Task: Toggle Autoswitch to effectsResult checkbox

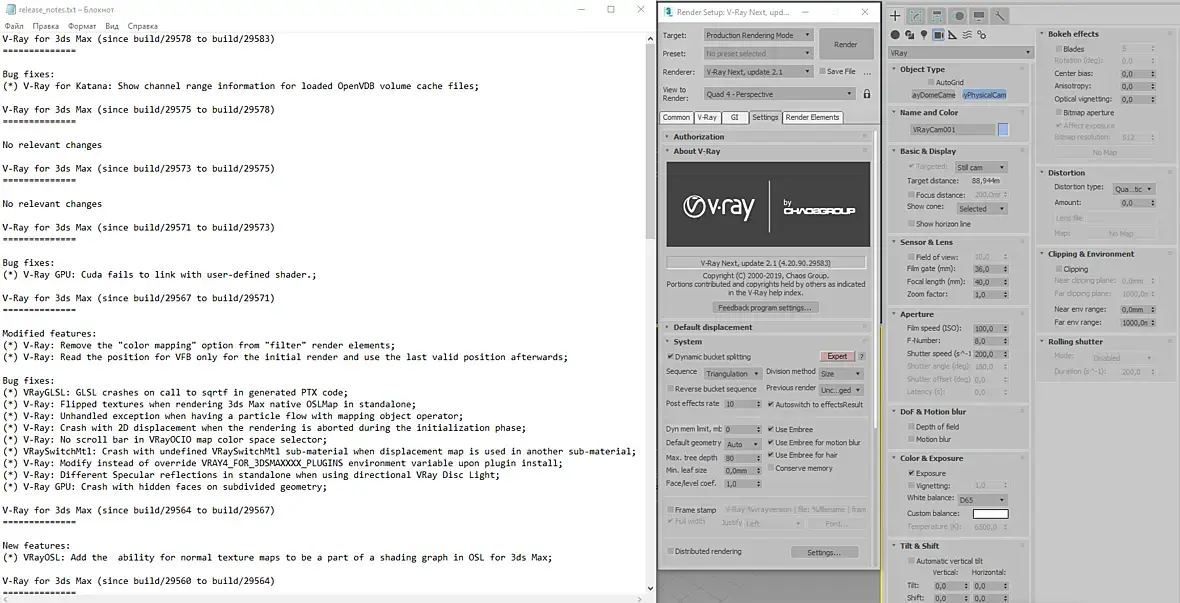Action: [x=770, y=404]
